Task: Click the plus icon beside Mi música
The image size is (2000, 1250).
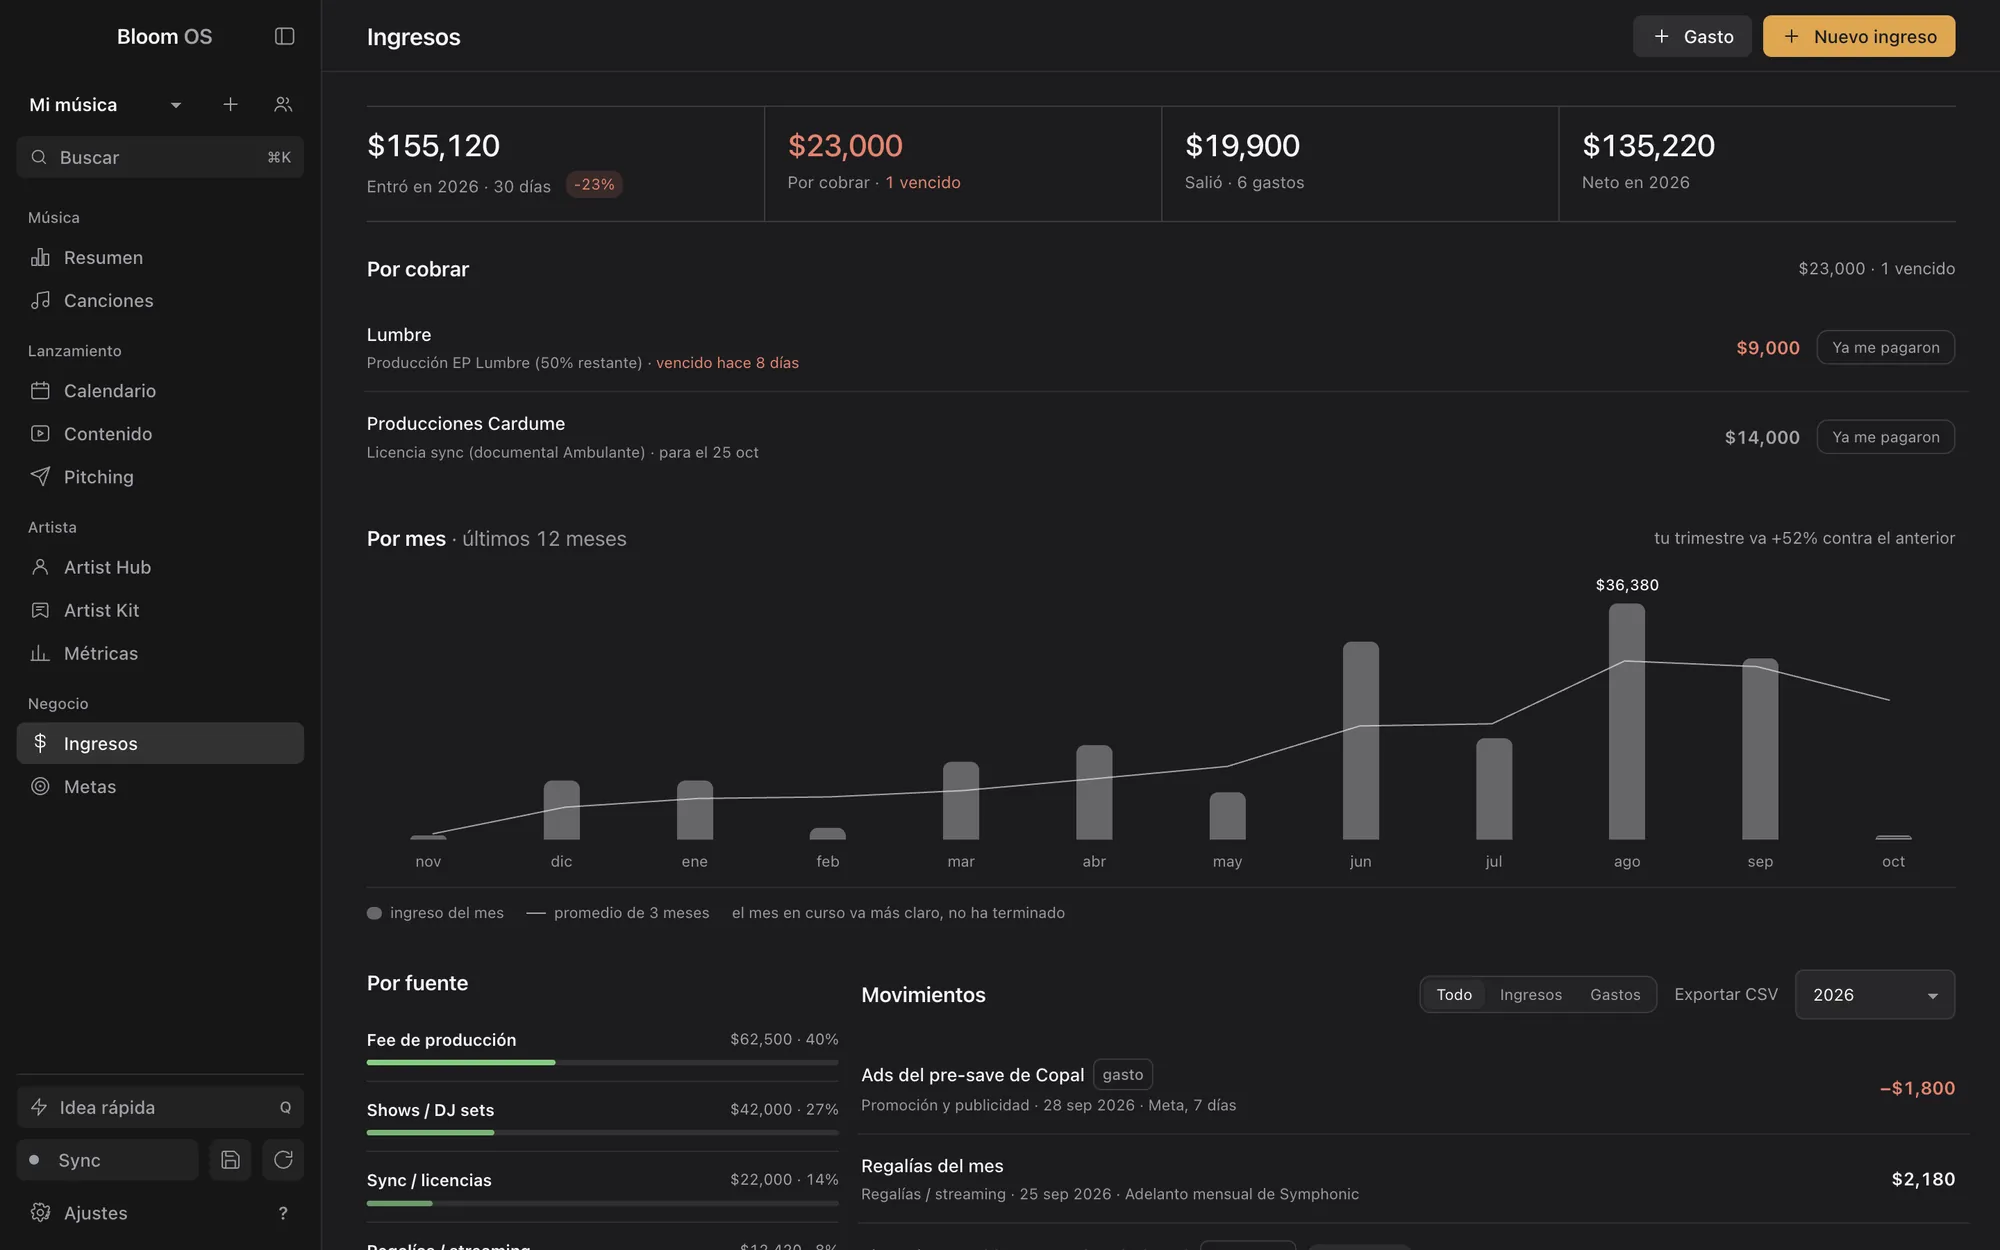Action: 230,104
